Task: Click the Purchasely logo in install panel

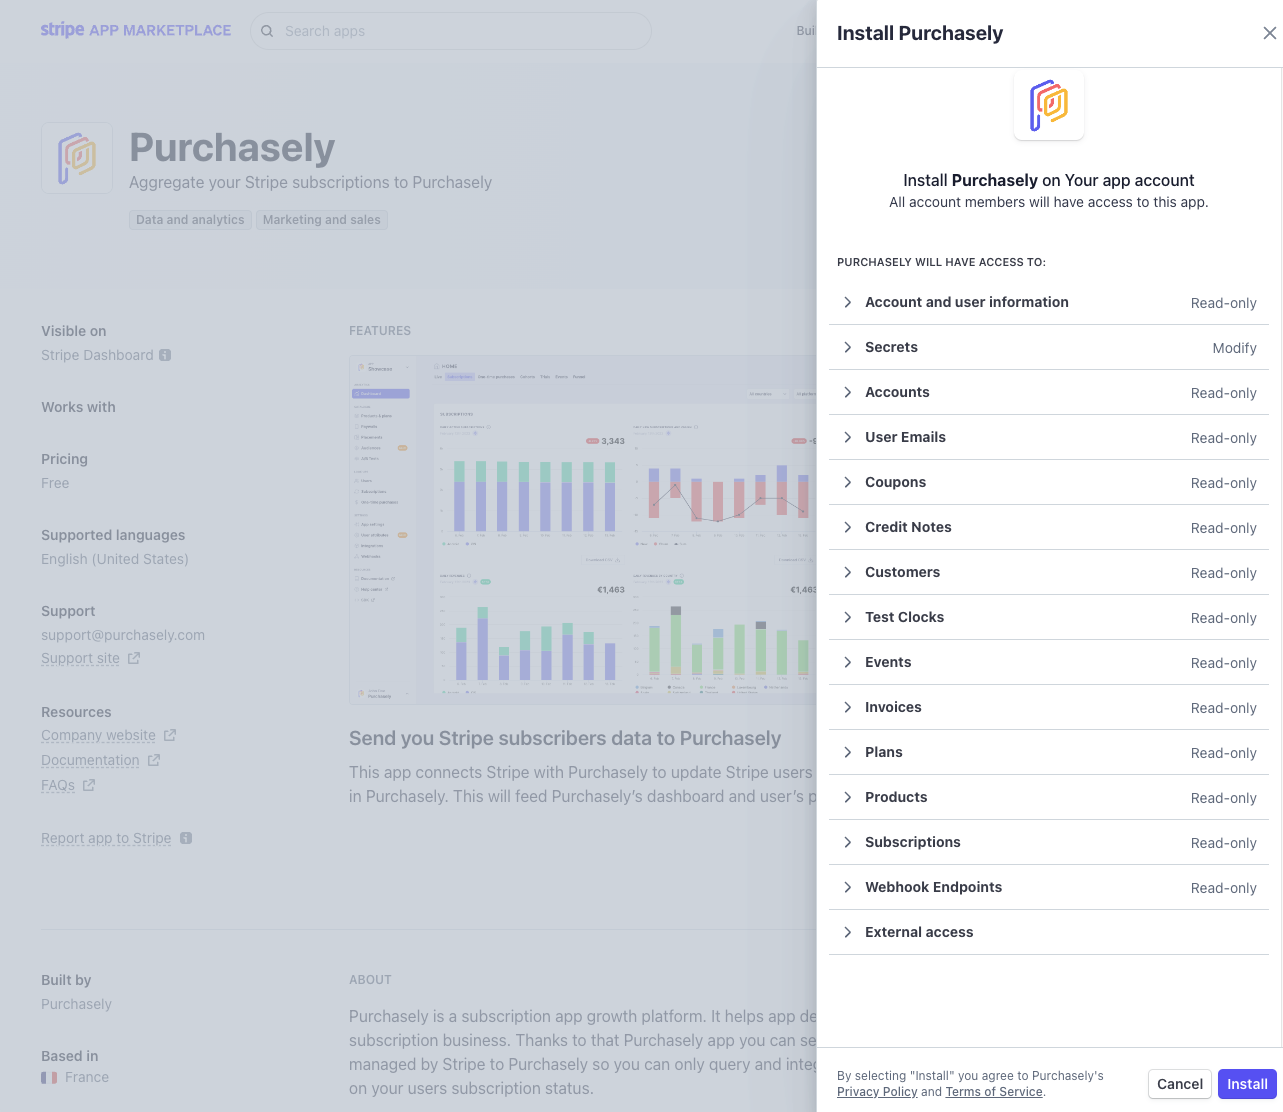Action: [1049, 105]
